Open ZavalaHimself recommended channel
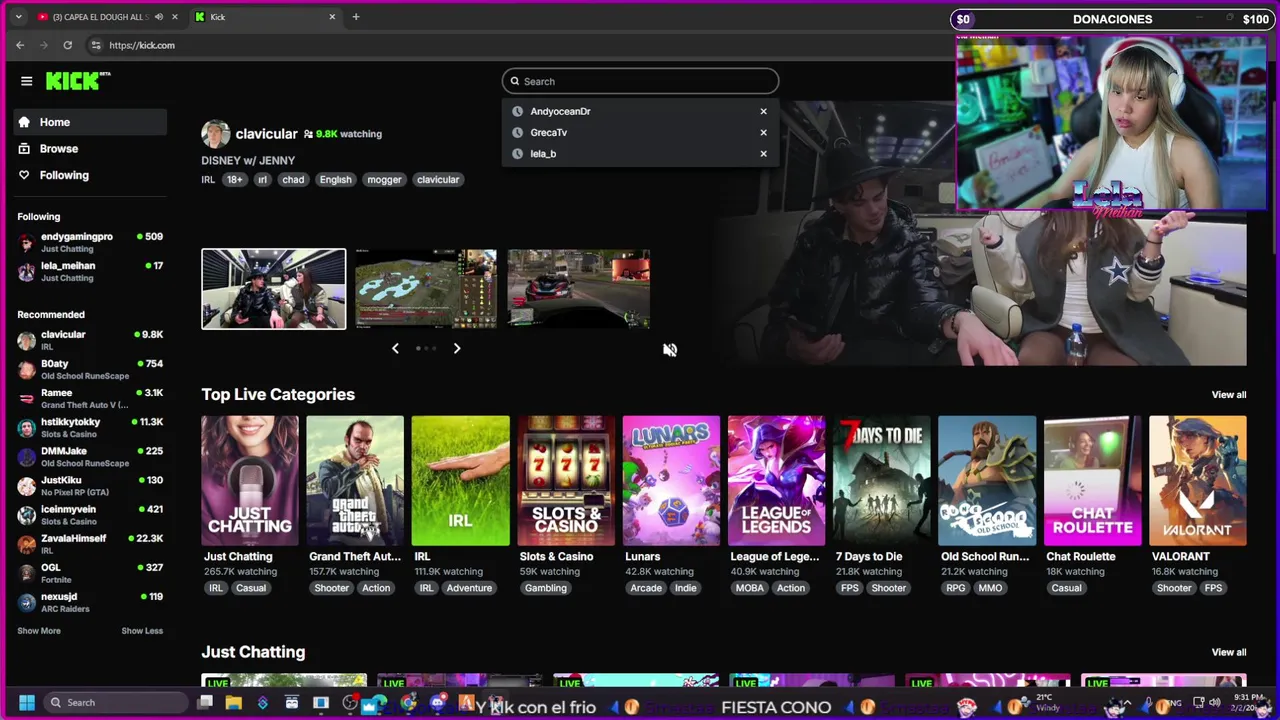Image resolution: width=1280 pixels, height=720 pixels. (x=90, y=544)
